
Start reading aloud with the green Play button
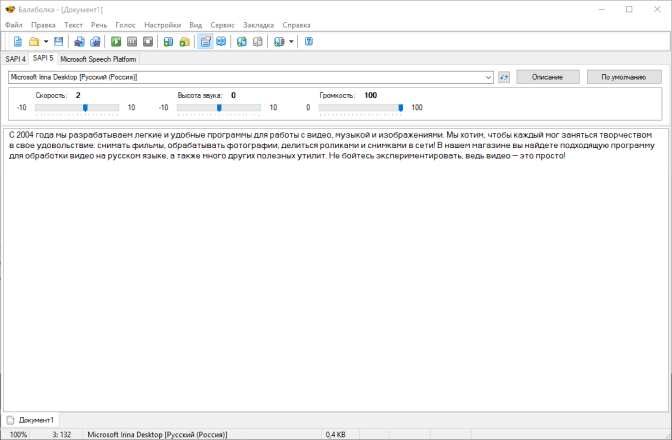pos(116,42)
